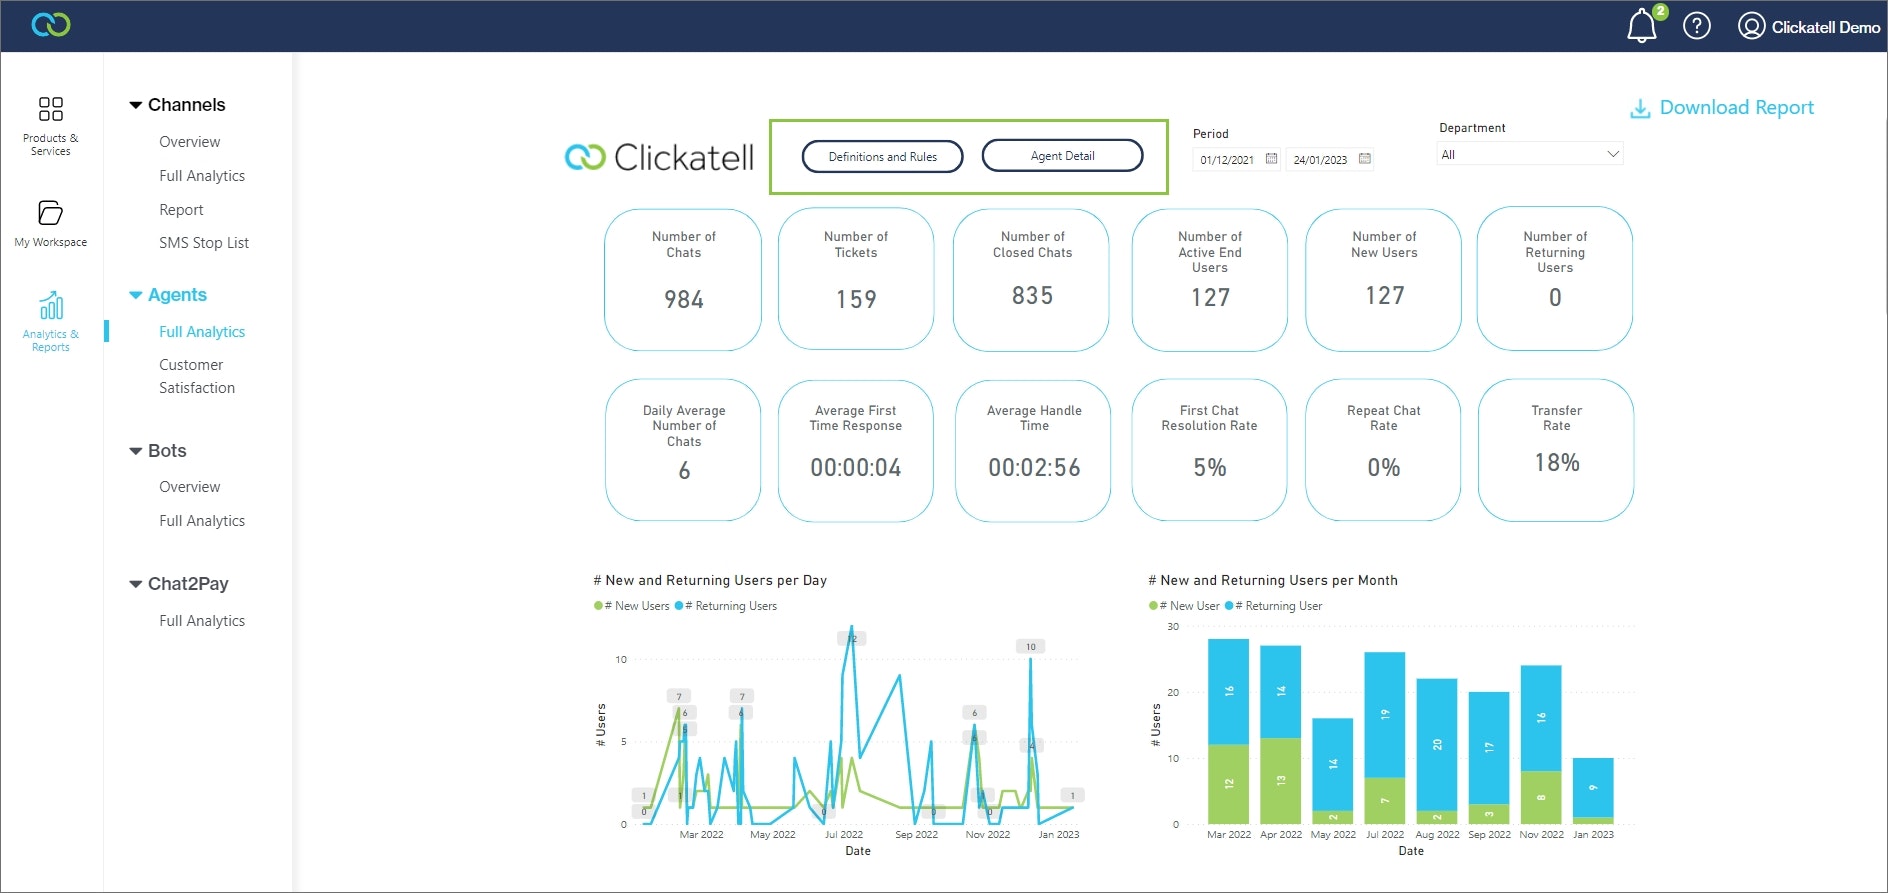Click New and Returning Users per Month title
This screenshot has width=1888, height=893.
click(x=1273, y=580)
